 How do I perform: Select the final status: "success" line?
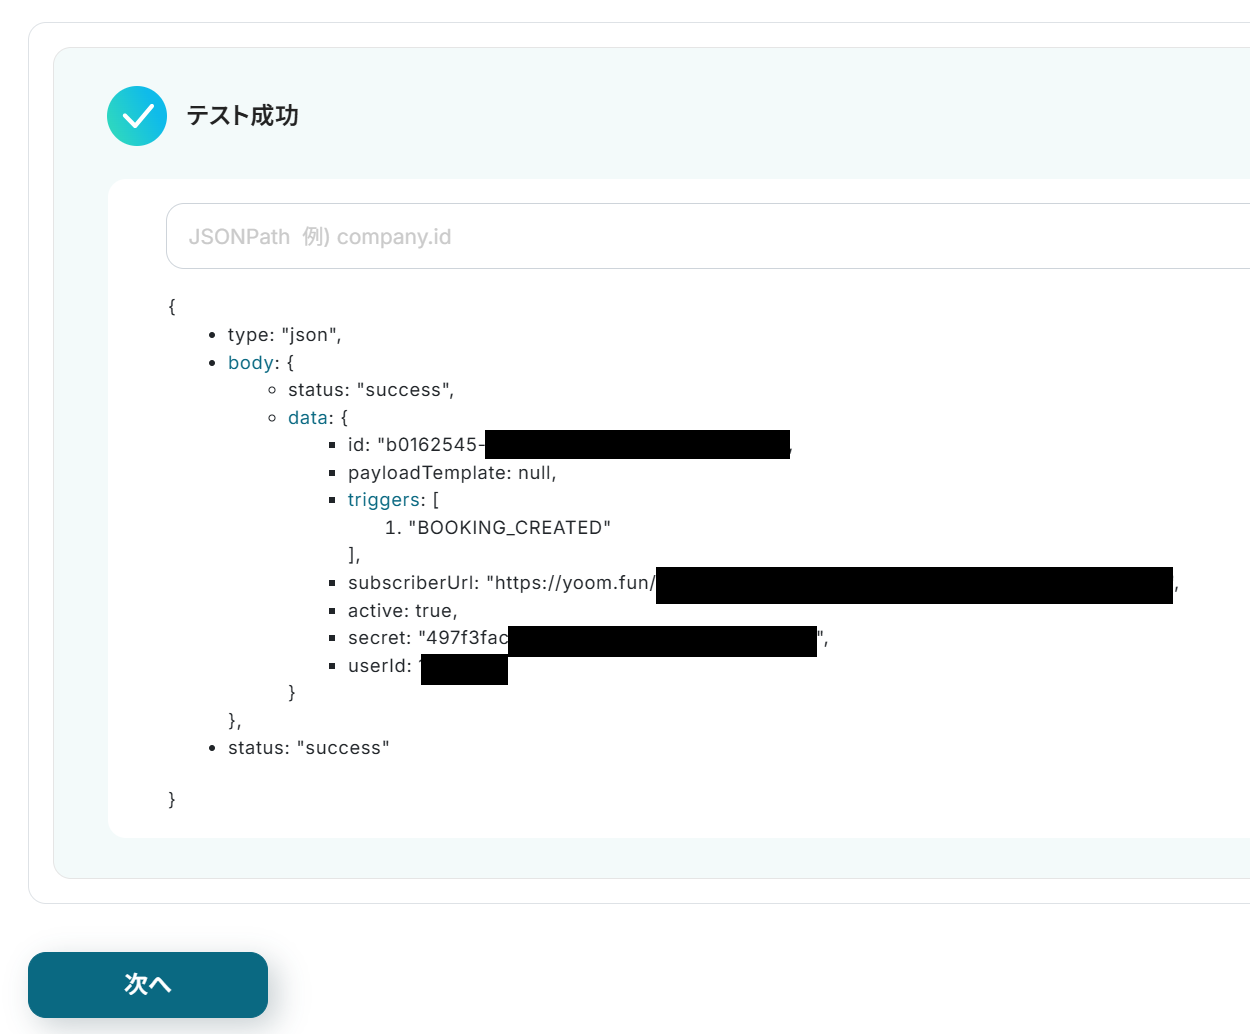tap(309, 748)
